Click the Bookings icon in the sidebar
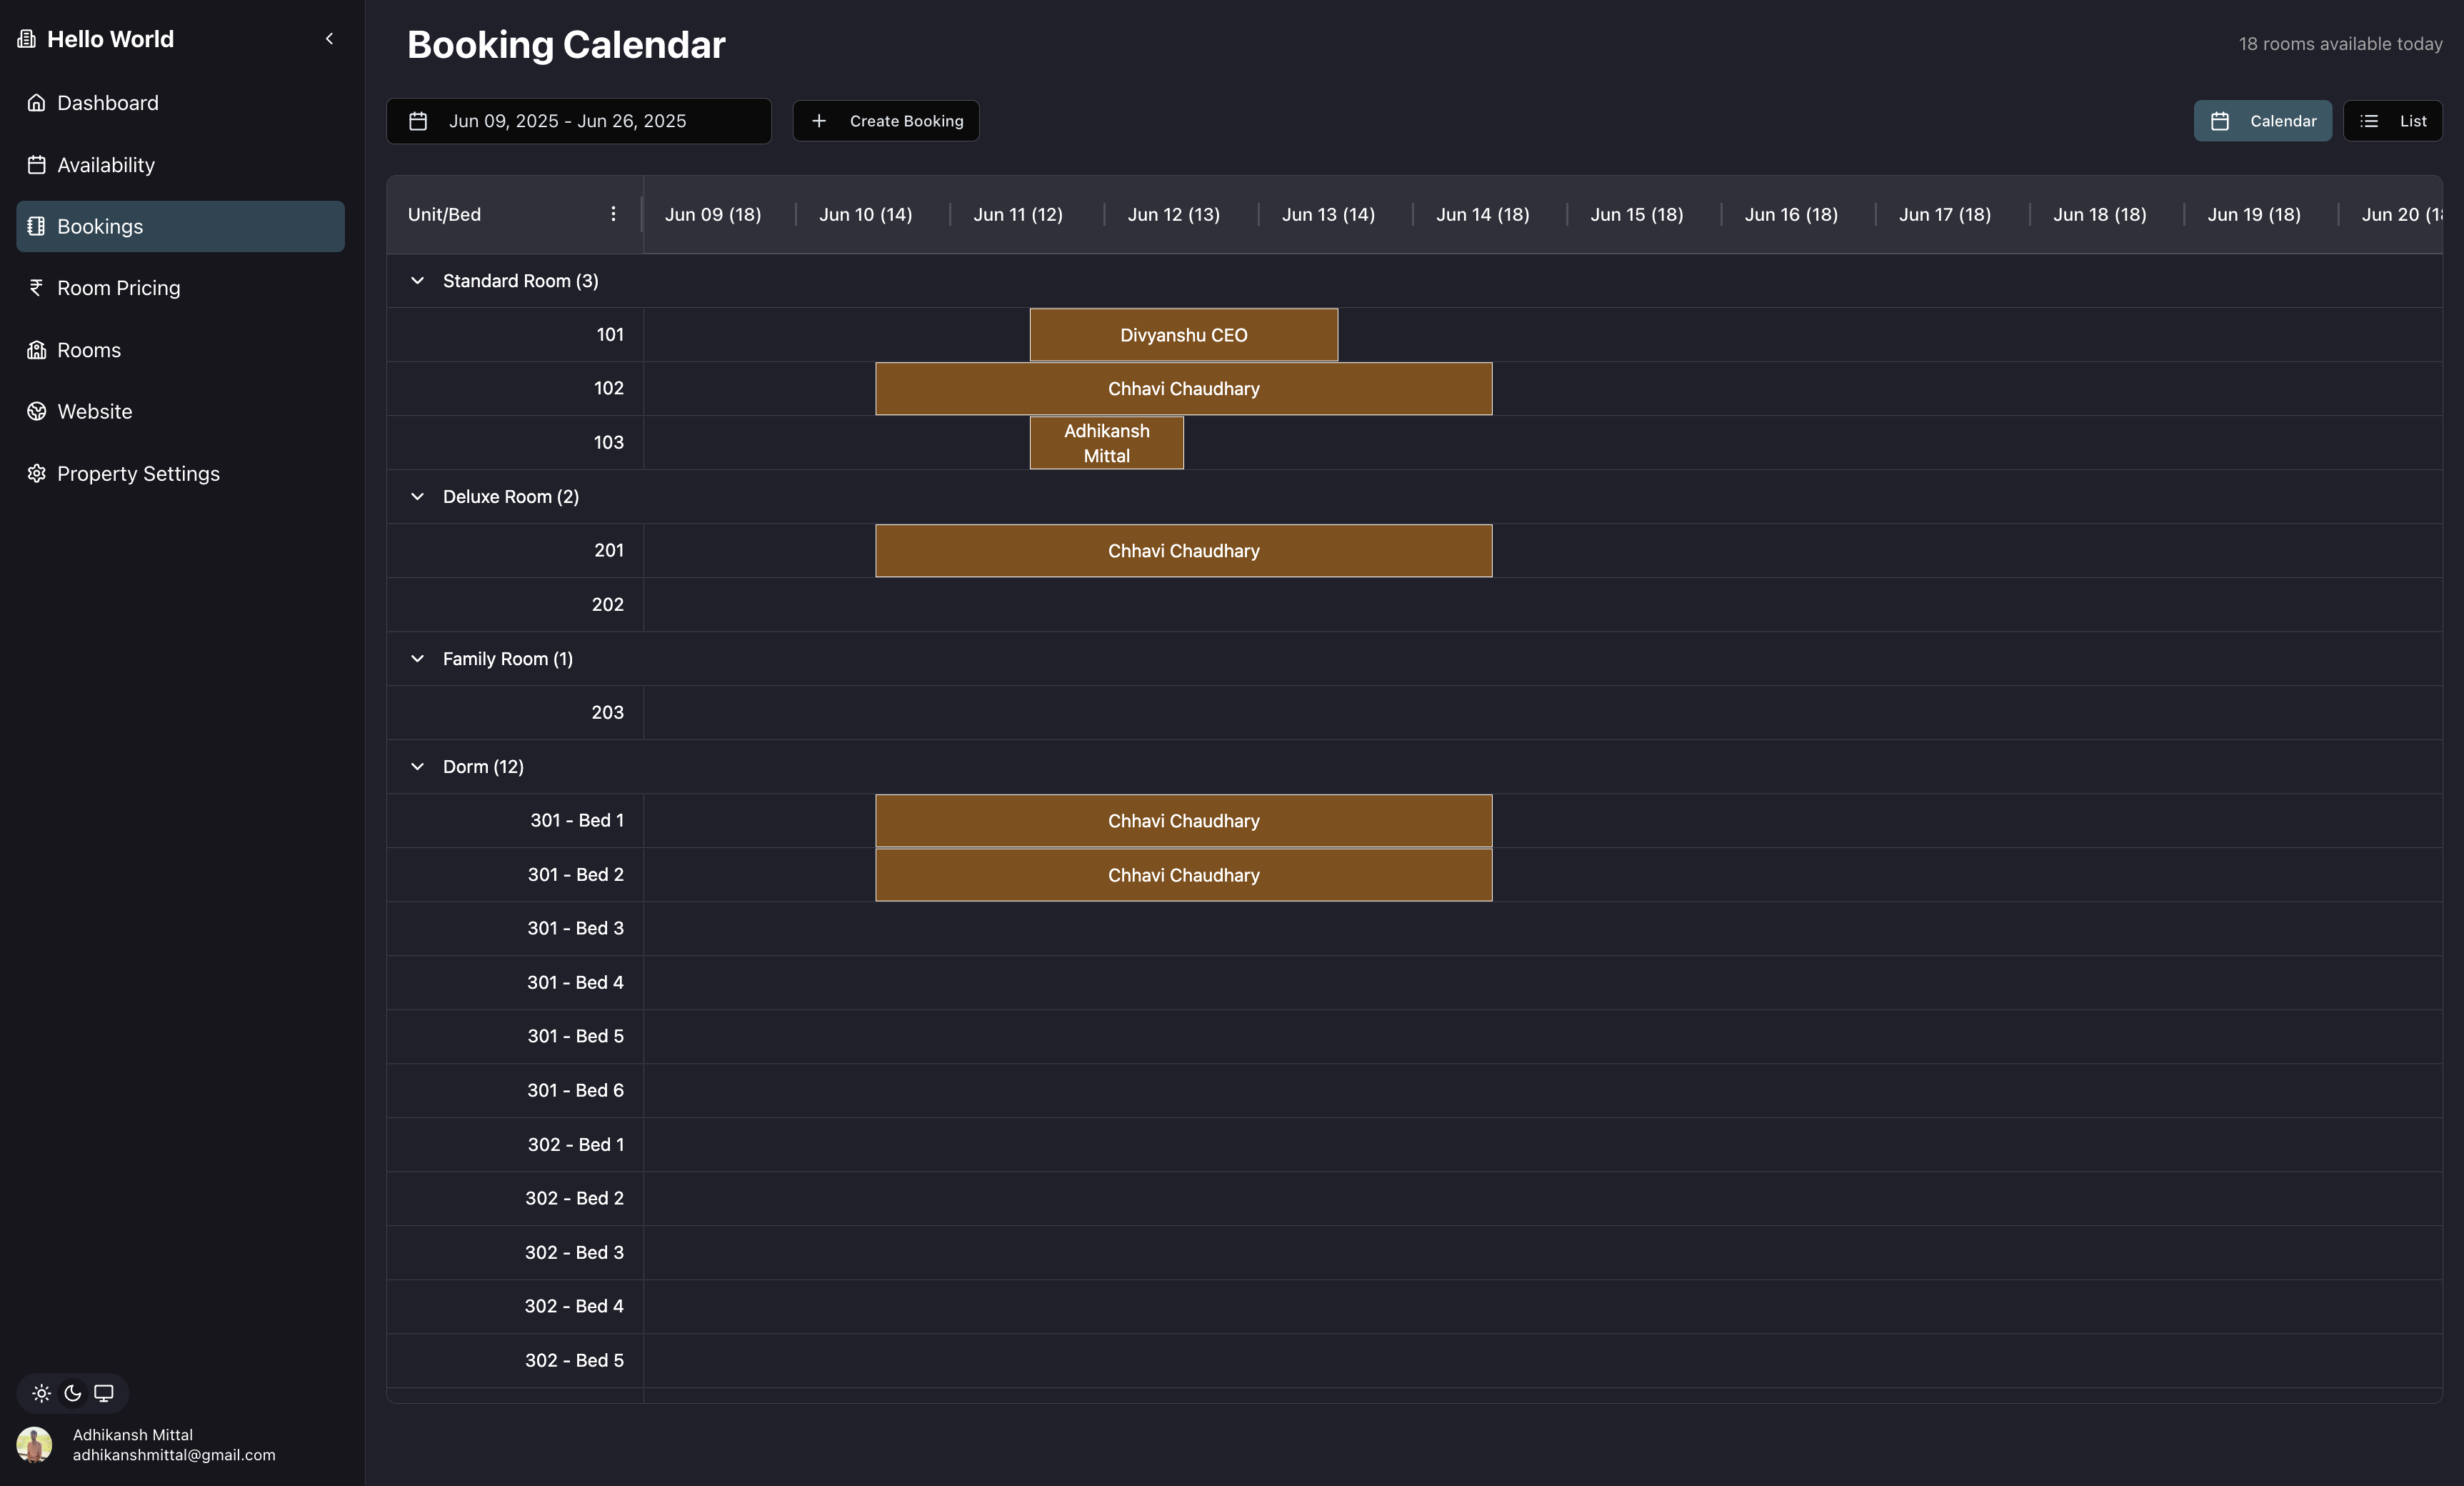This screenshot has height=1486, width=2464. [x=36, y=226]
